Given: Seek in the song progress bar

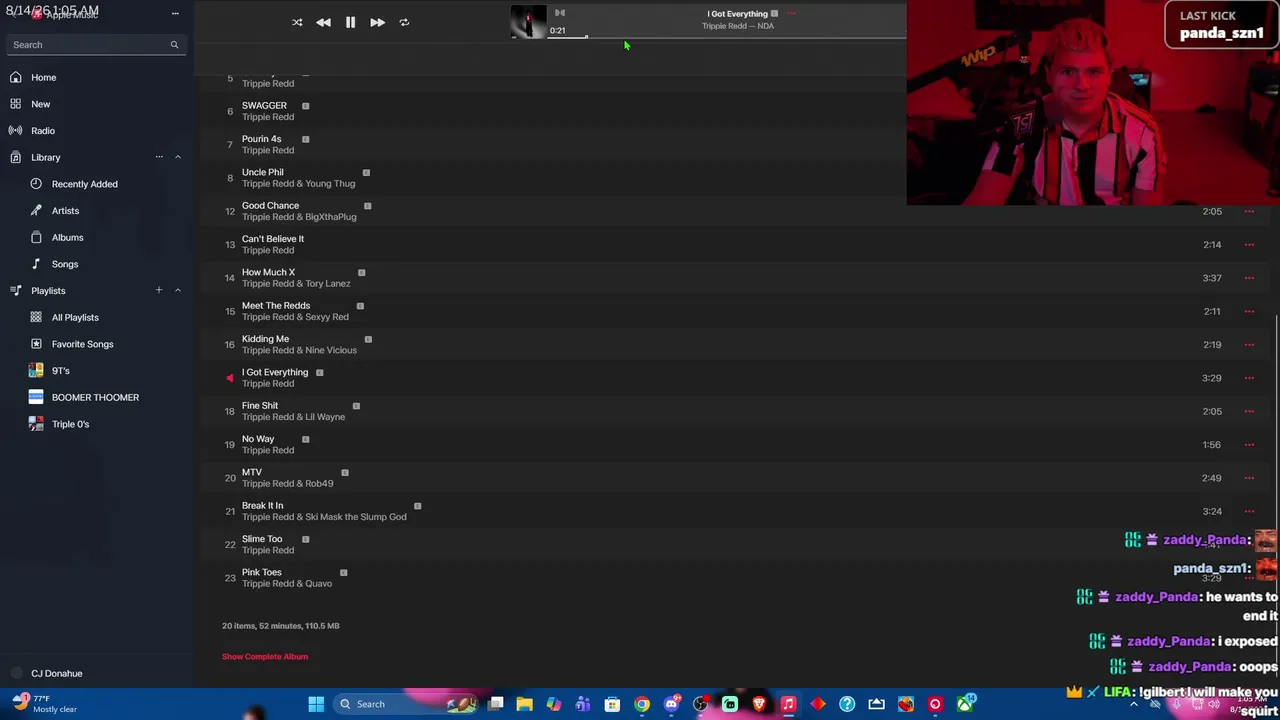Looking at the screenshot, I should click(x=727, y=38).
